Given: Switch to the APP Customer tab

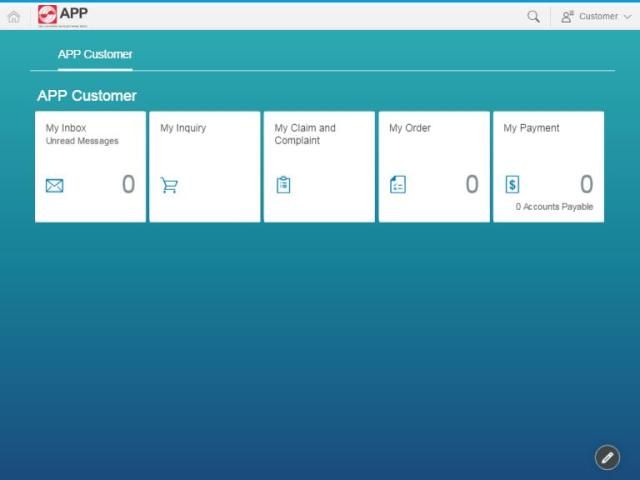Looking at the screenshot, I should pos(95,54).
